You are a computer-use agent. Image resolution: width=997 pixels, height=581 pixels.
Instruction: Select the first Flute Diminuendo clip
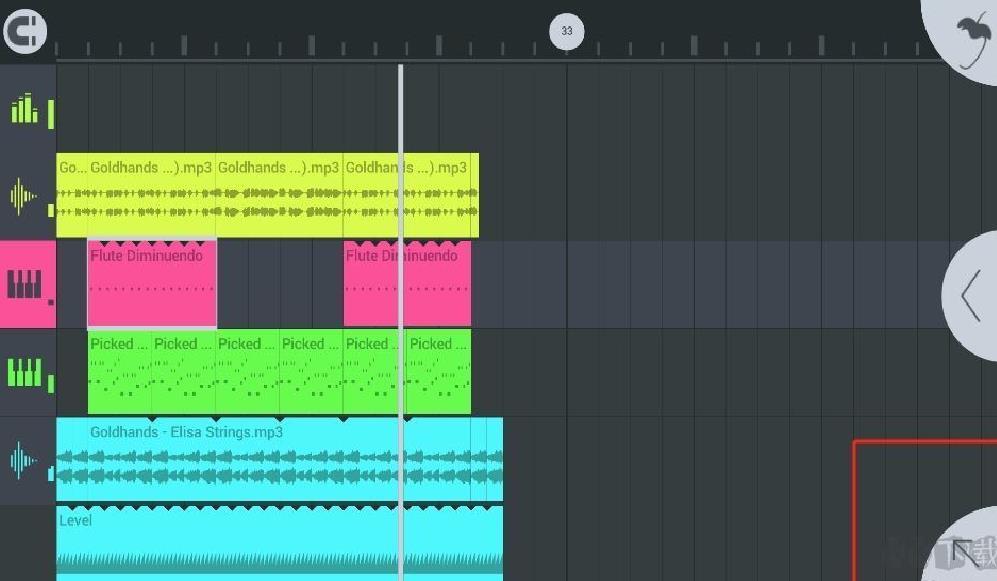(x=152, y=284)
